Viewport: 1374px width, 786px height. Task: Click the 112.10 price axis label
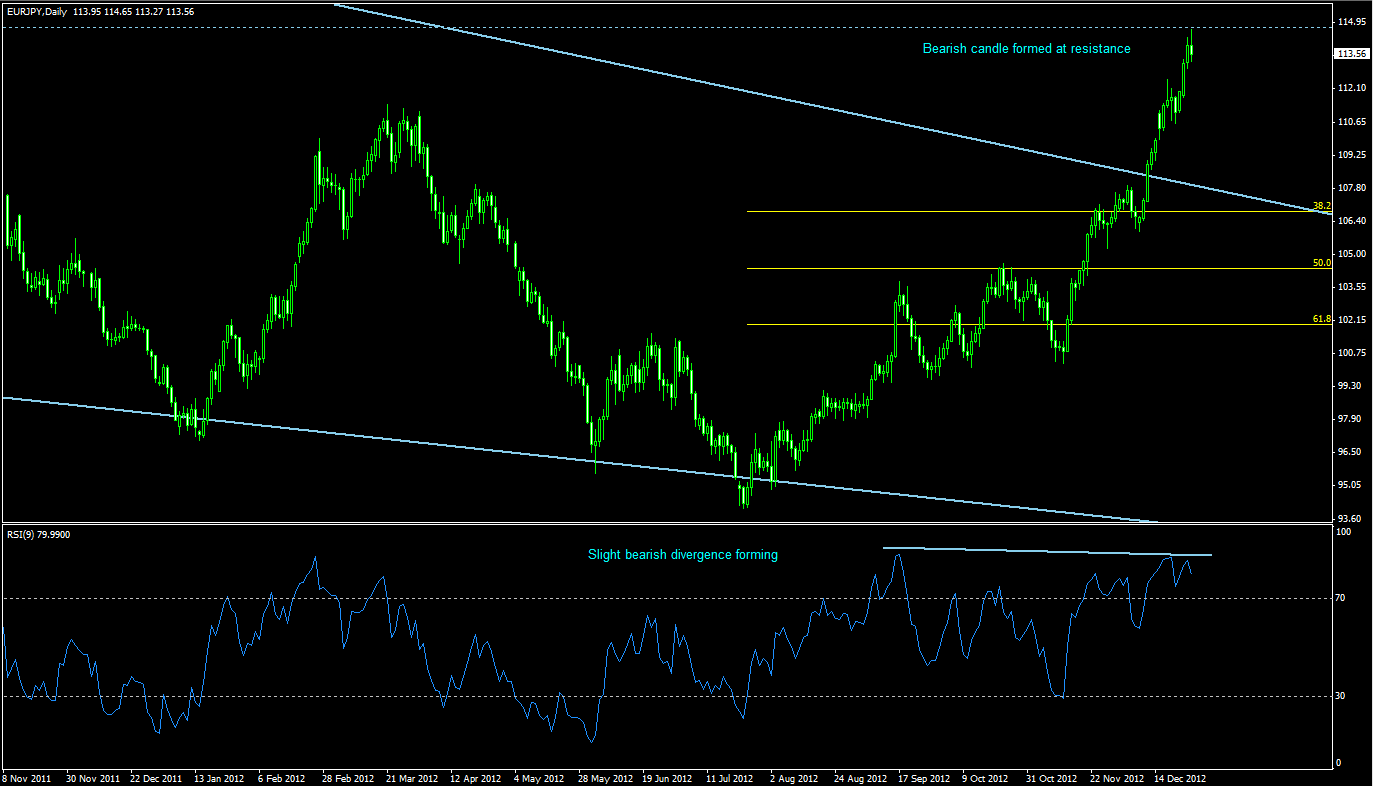pos(1352,88)
